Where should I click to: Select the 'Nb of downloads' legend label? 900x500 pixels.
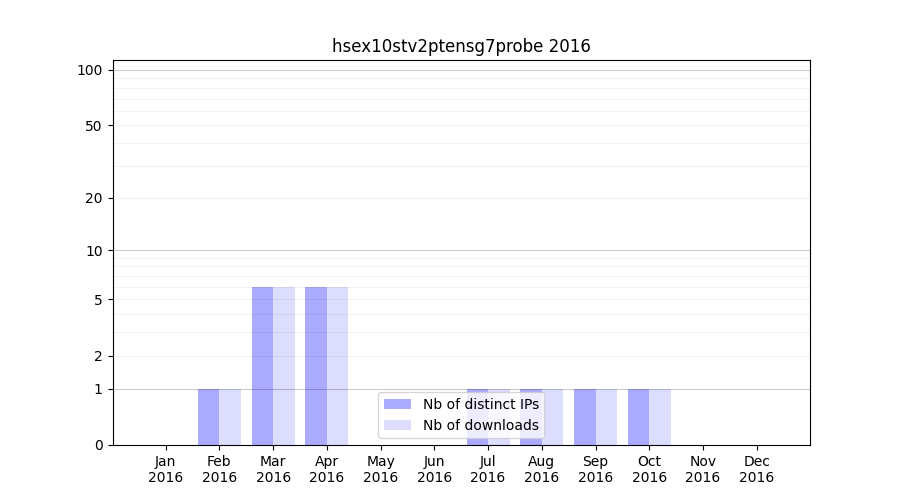tap(481, 425)
